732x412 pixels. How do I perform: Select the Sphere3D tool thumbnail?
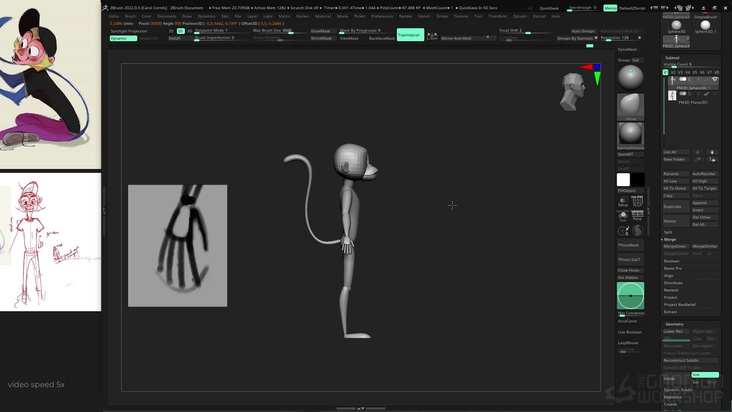click(676, 27)
